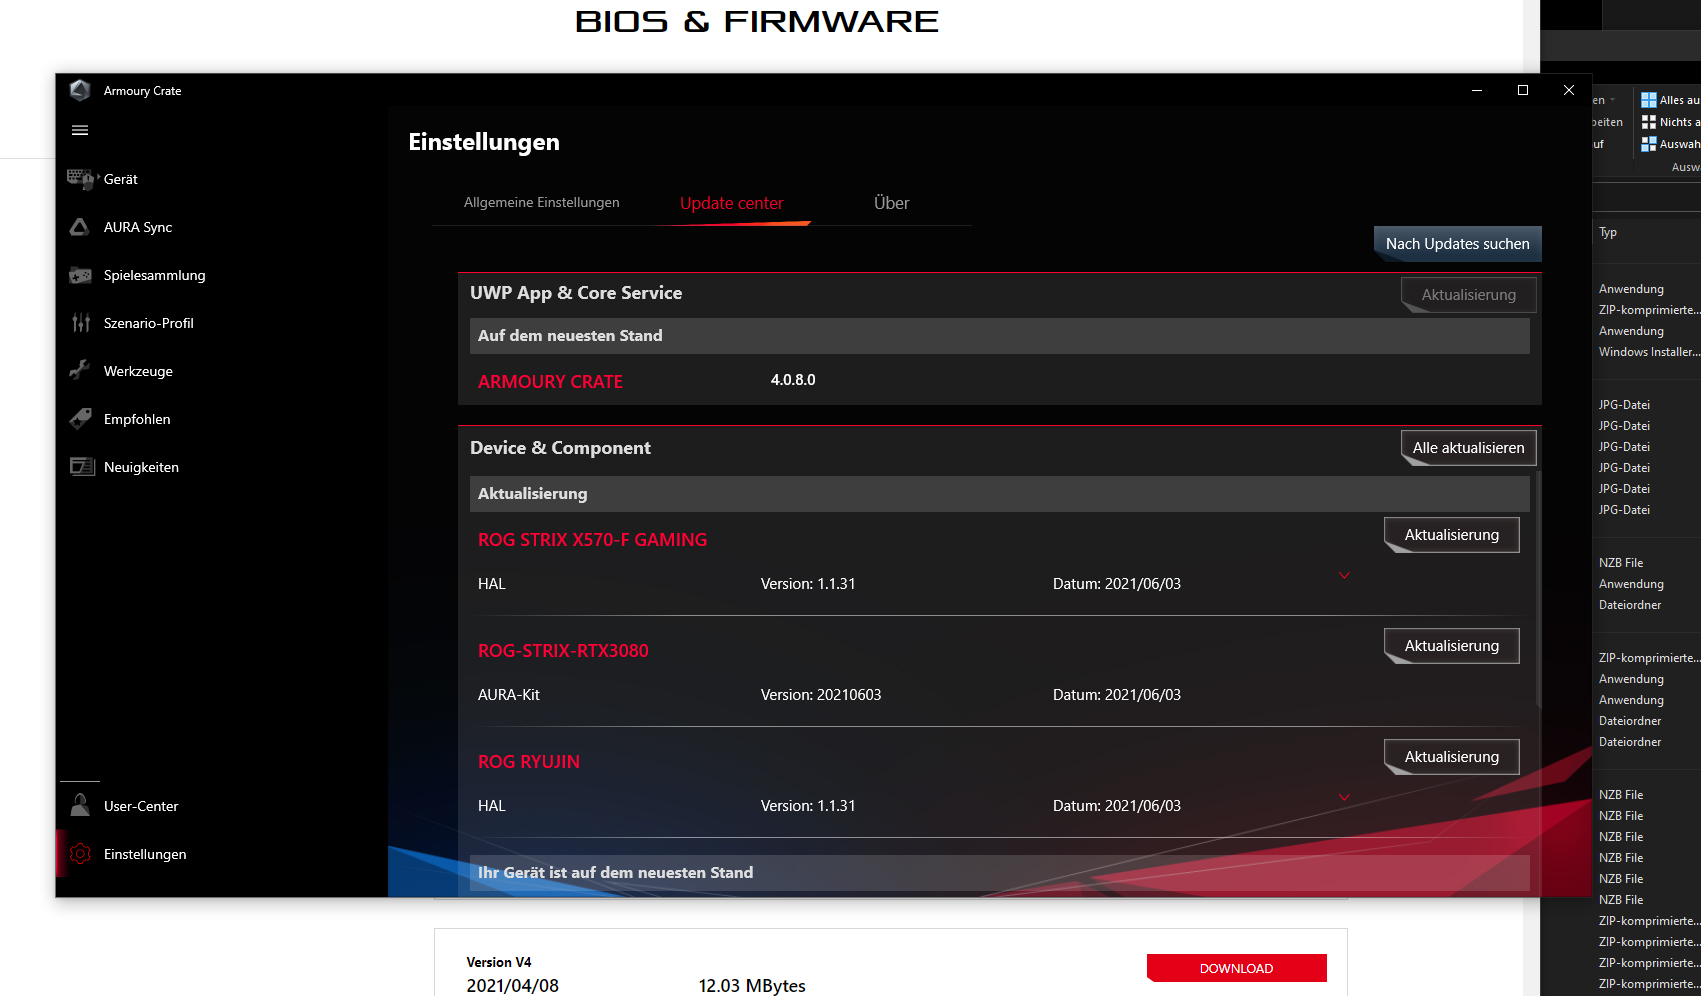Click the Werkzeuge wrench icon
Screen dimensions: 1701x996
(80, 371)
